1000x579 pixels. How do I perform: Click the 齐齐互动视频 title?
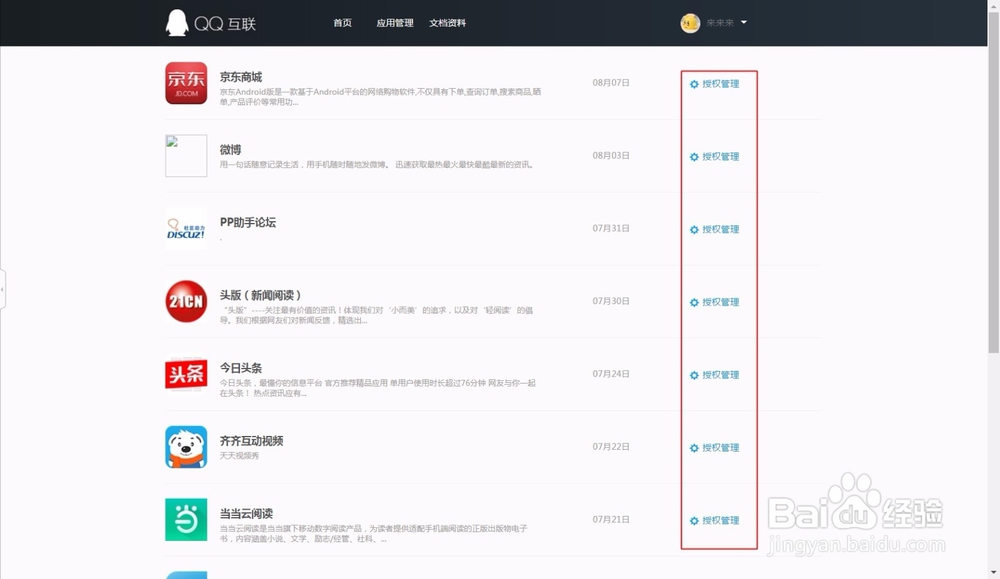point(251,441)
